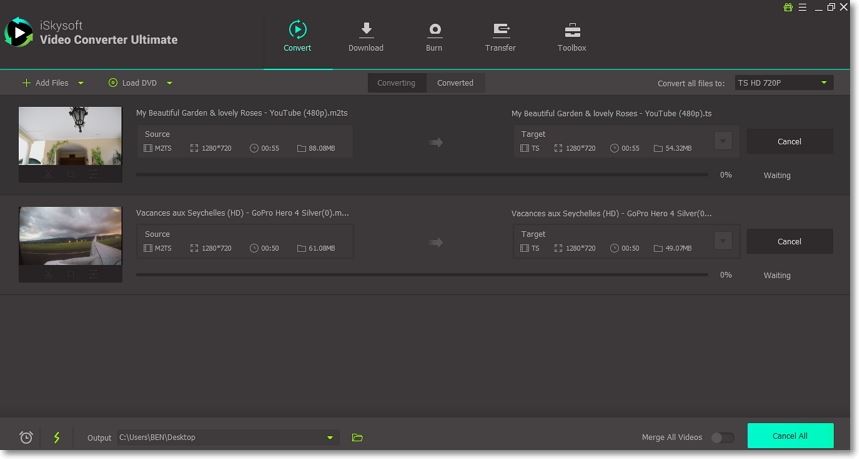Open the Toolbox icon
859x459 pixels.
click(571, 30)
